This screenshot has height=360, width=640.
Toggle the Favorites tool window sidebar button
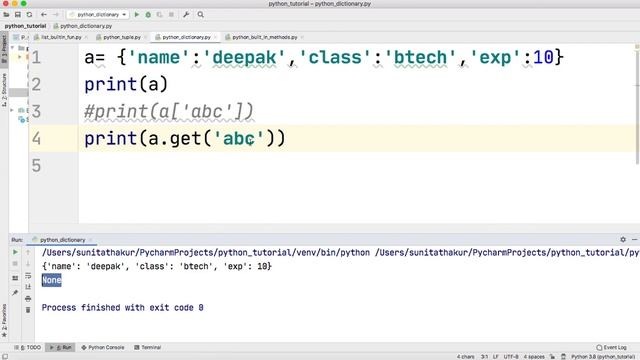pyautogui.click(x=4, y=321)
